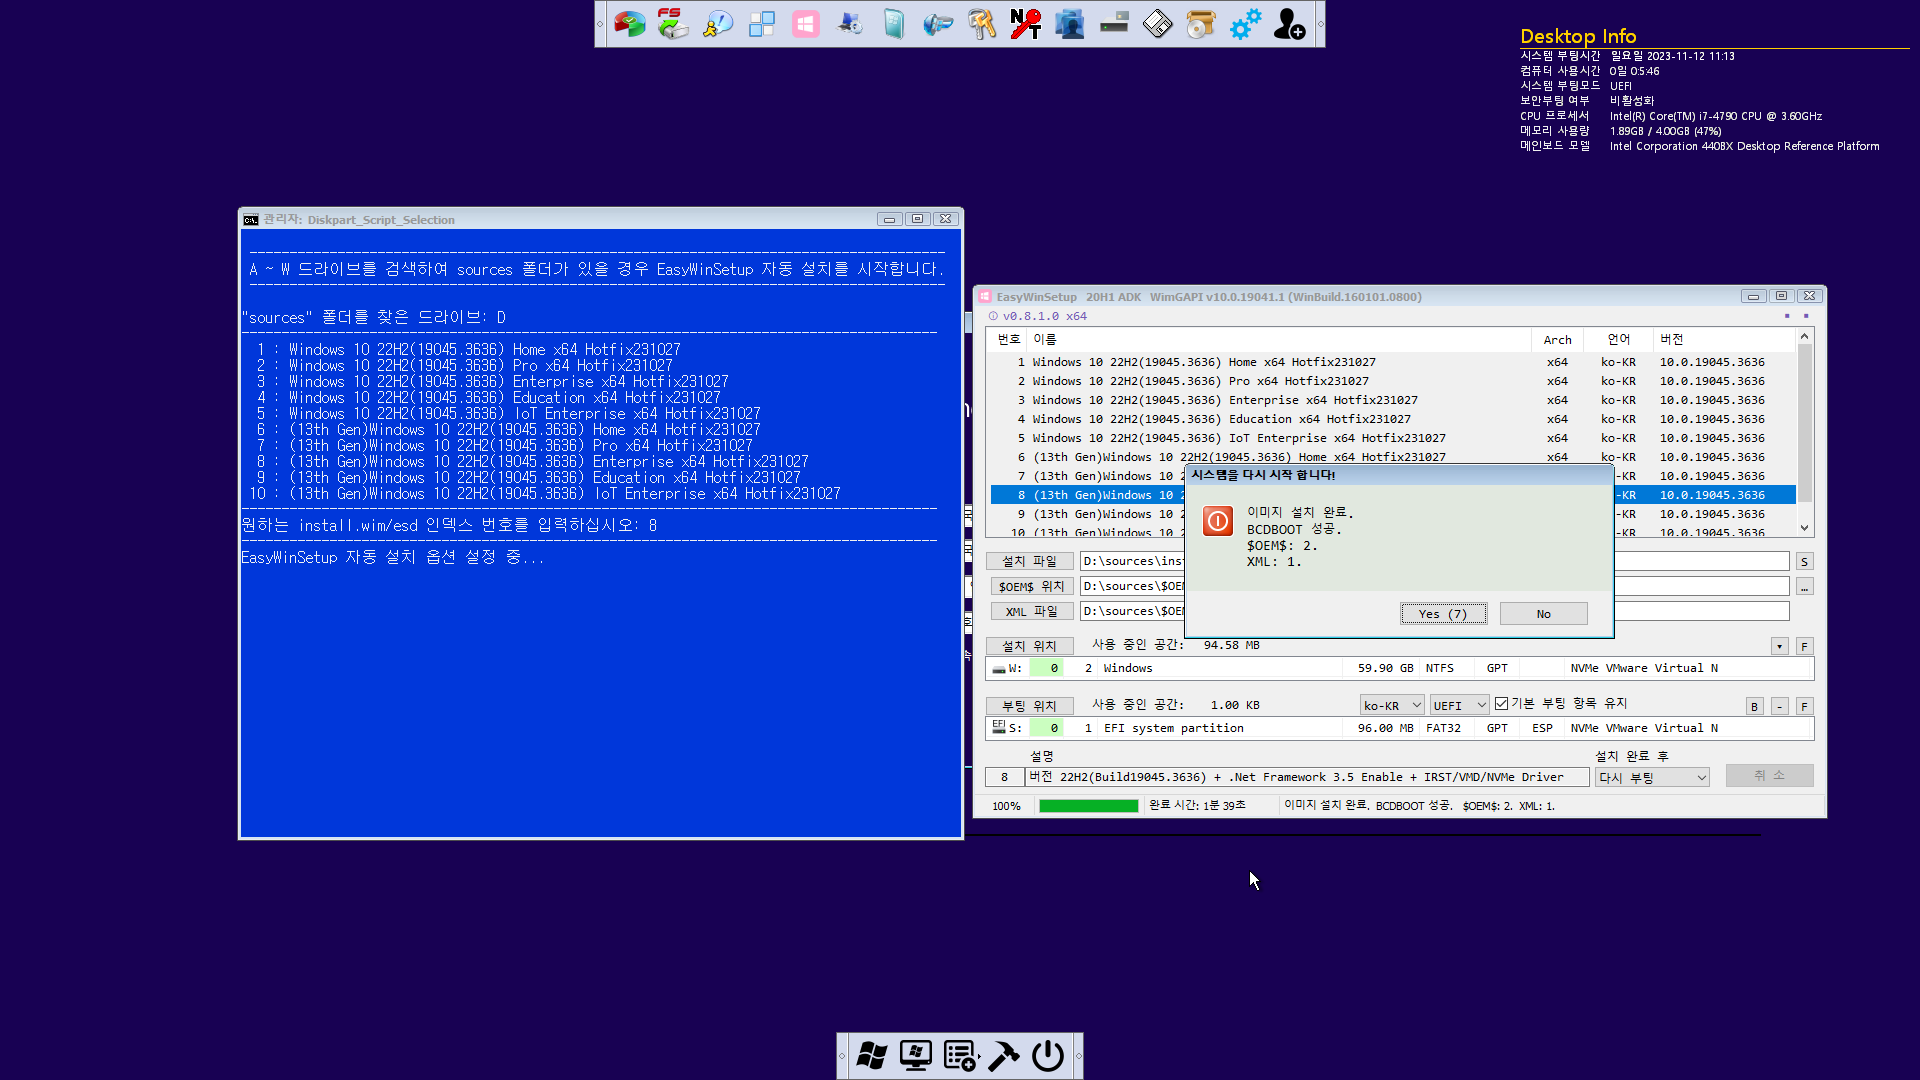Click the image list scrollbar up arrow
This screenshot has width=1920, height=1080.
[1805, 337]
